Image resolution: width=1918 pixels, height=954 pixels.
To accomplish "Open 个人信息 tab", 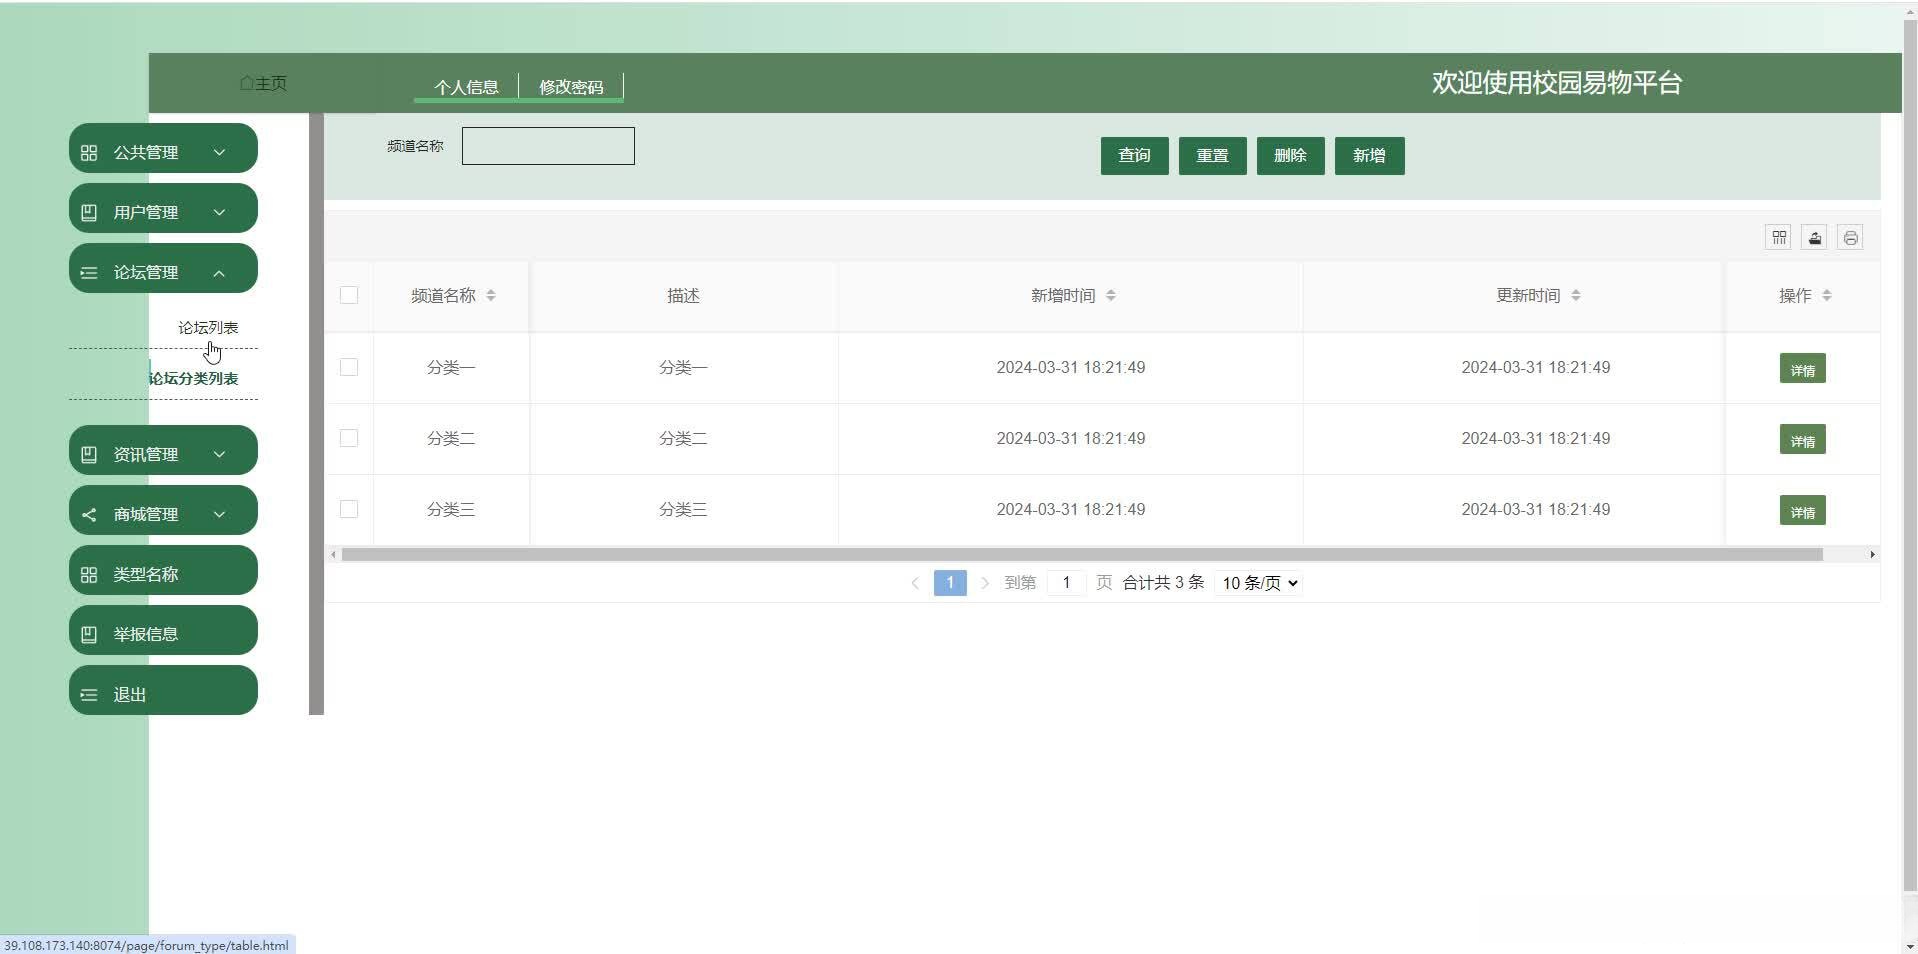I will click(466, 87).
